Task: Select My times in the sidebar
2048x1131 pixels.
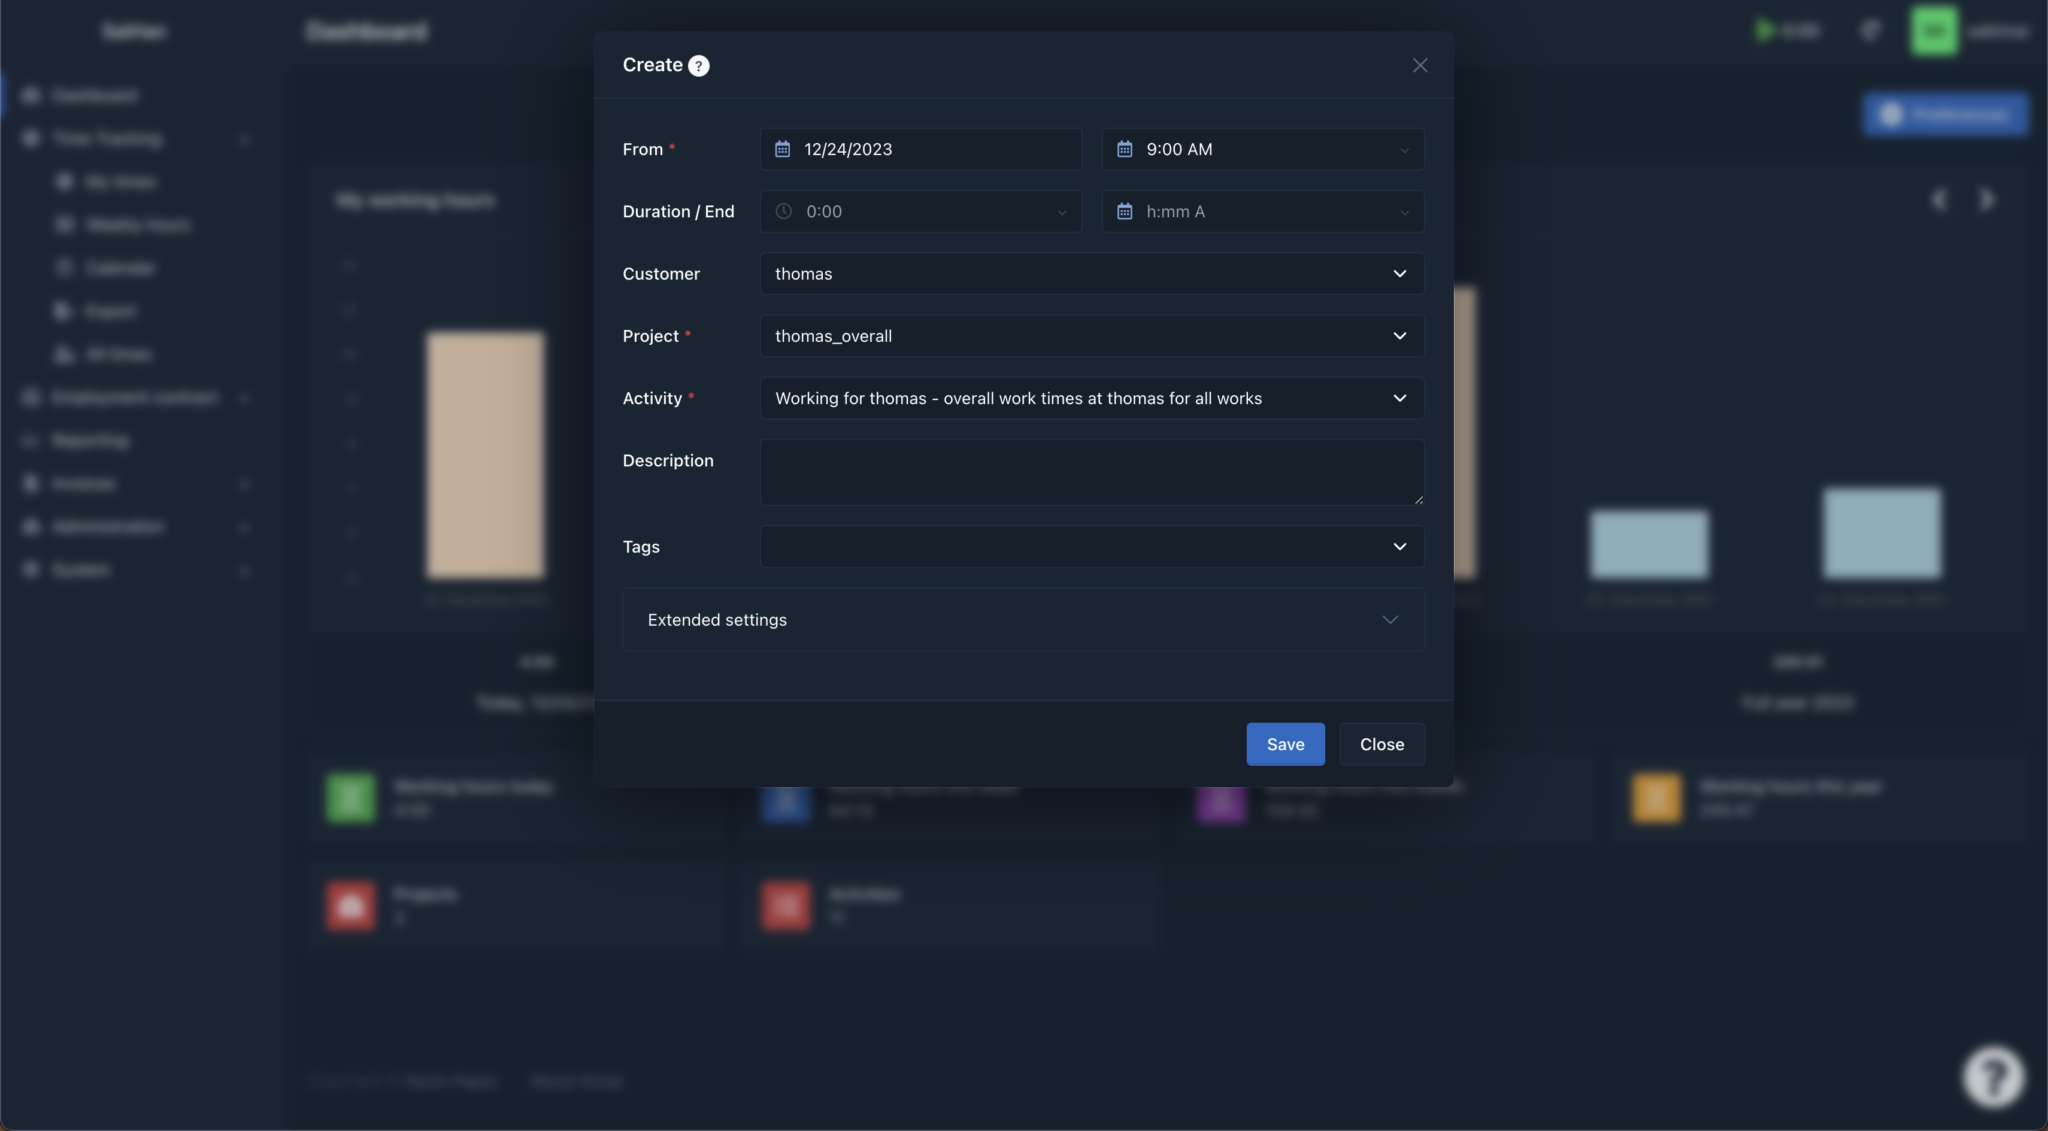Action: pos(120,181)
